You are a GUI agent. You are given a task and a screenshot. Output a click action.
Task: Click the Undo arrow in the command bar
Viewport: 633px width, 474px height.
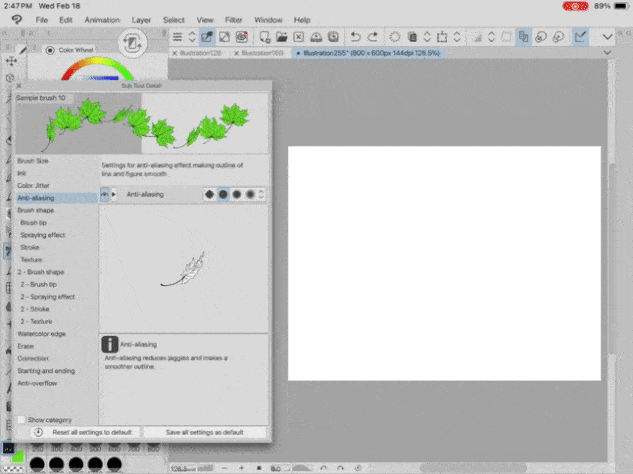tap(355, 37)
